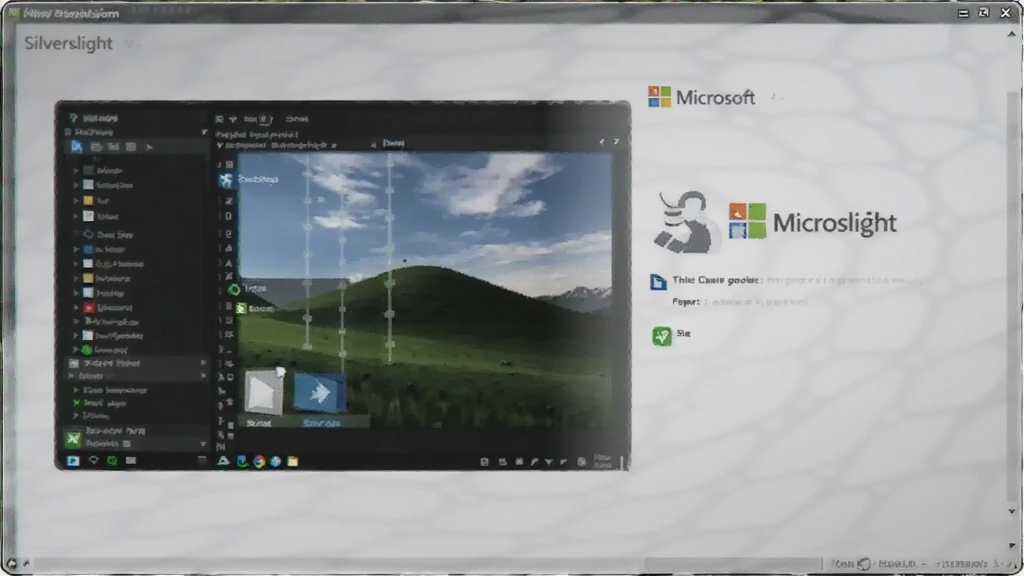Click the main window's scroll-up arrow

click(1012, 35)
